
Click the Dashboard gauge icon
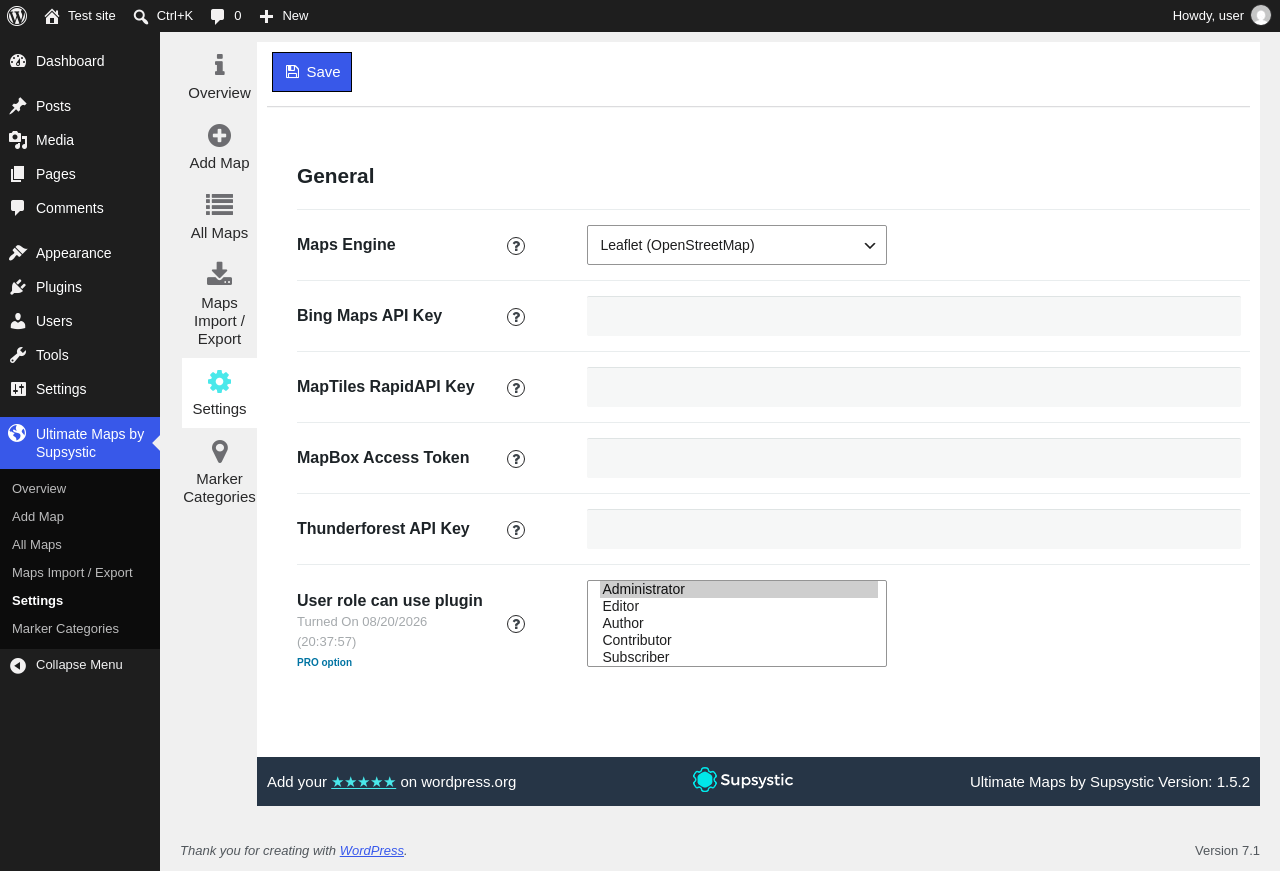[18, 61]
